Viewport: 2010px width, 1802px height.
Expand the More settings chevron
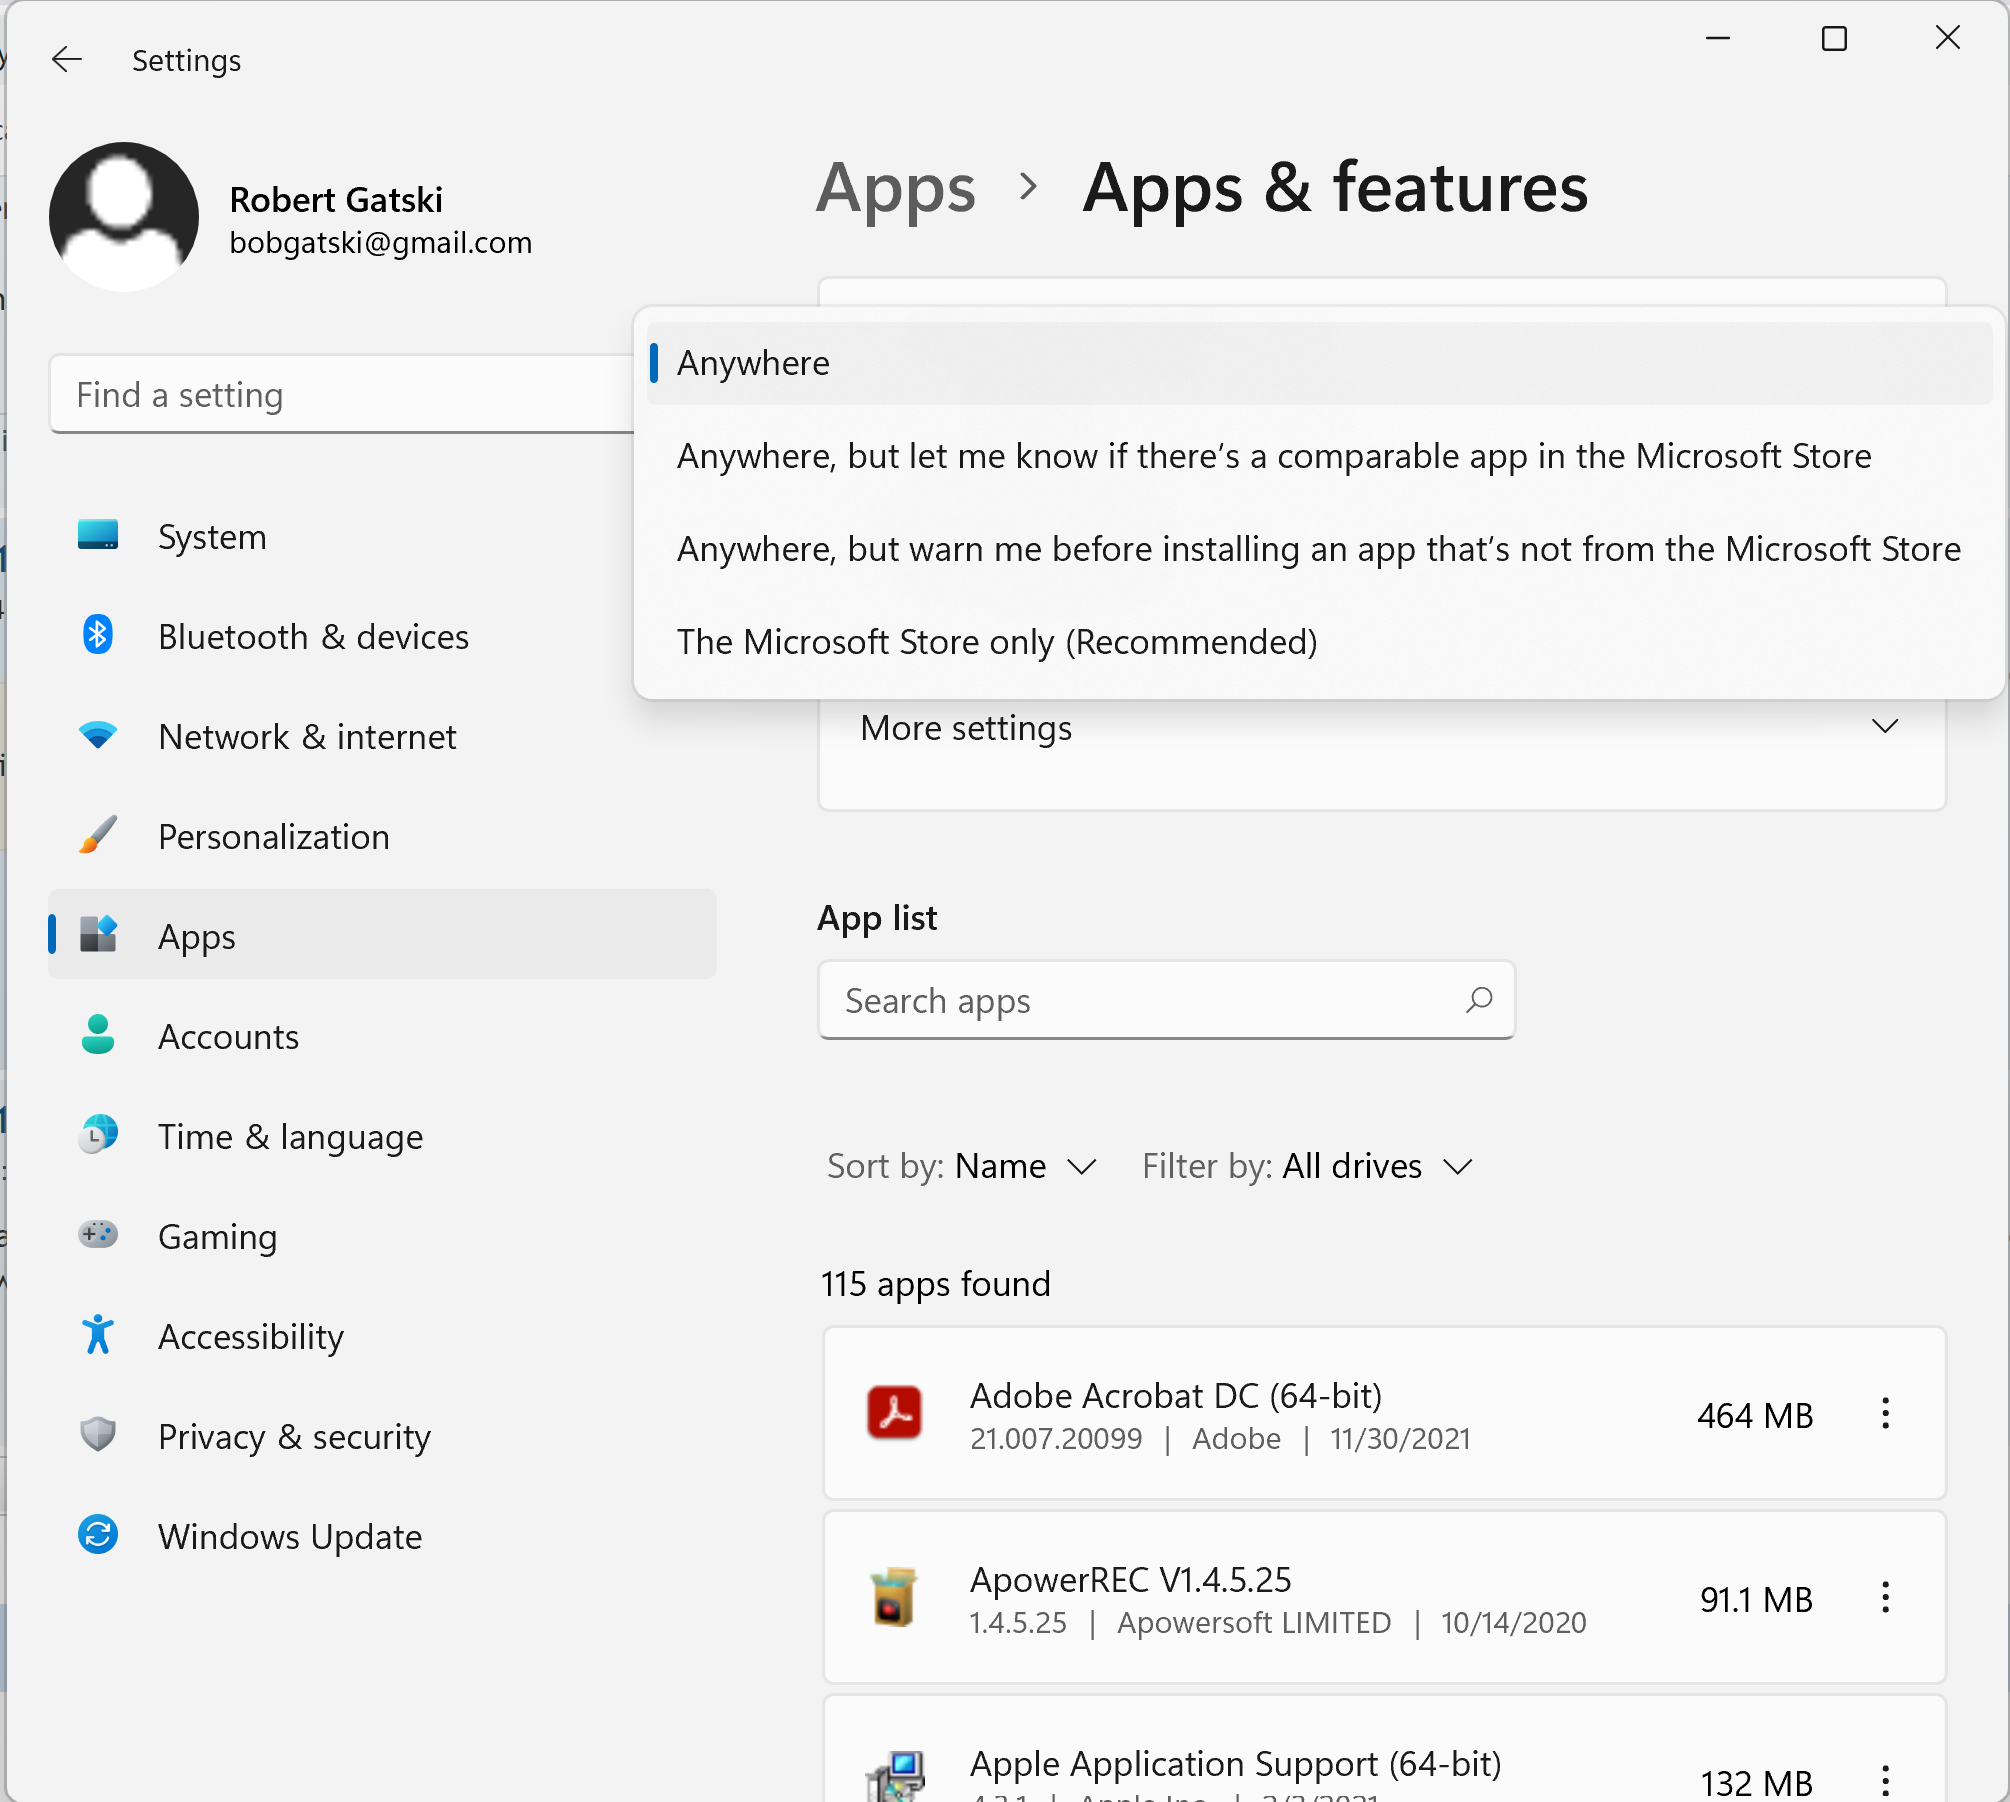1884,727
